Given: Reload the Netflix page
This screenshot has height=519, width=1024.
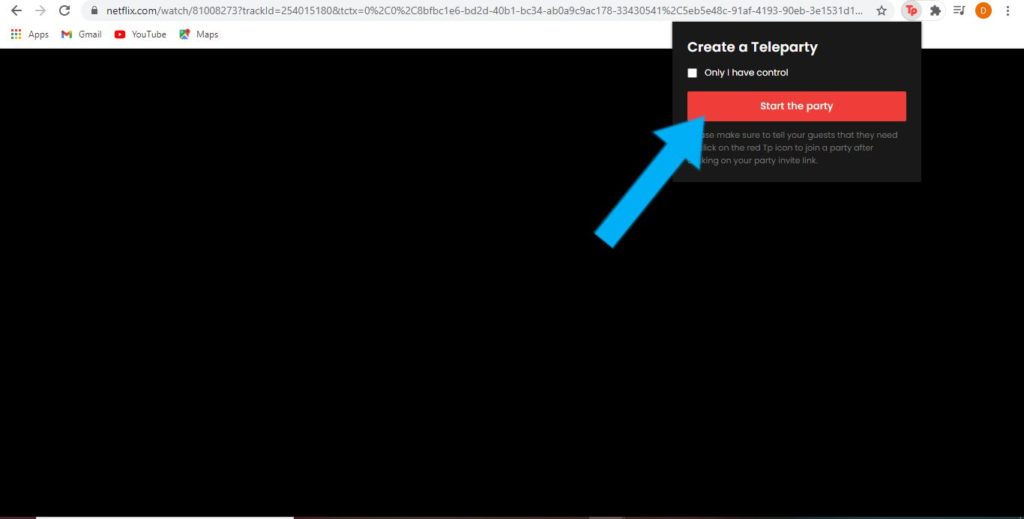Looking at the screenshot, I should [64, 10].
